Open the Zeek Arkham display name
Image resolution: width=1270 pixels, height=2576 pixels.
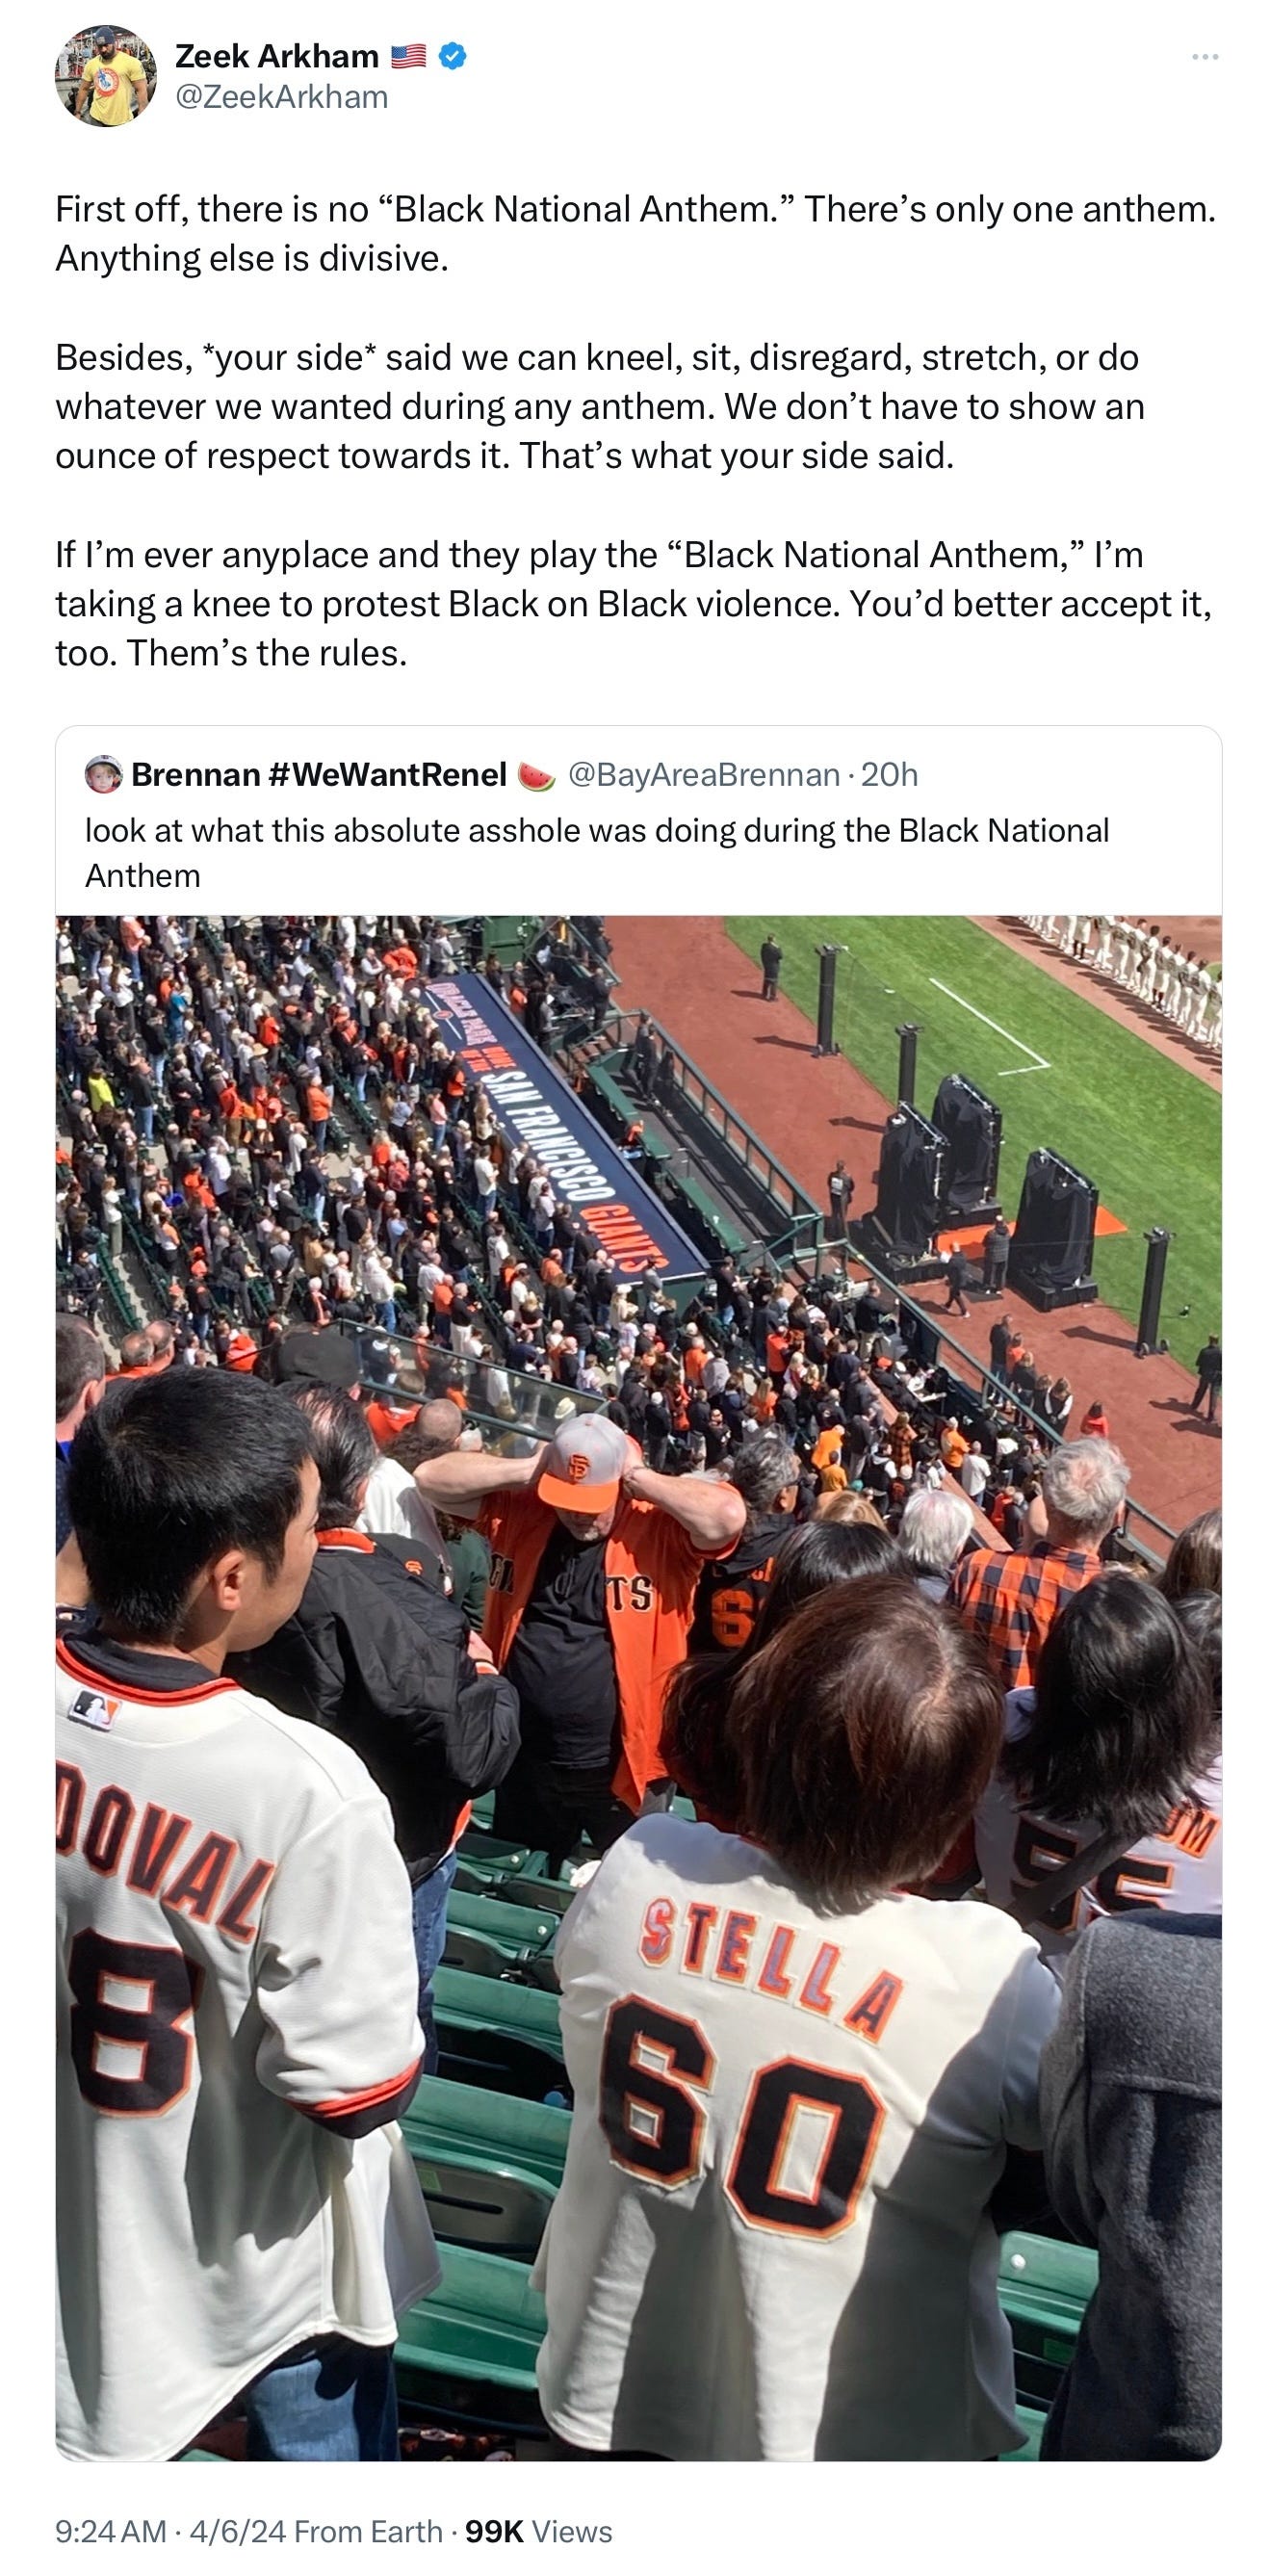click(277, 56)
